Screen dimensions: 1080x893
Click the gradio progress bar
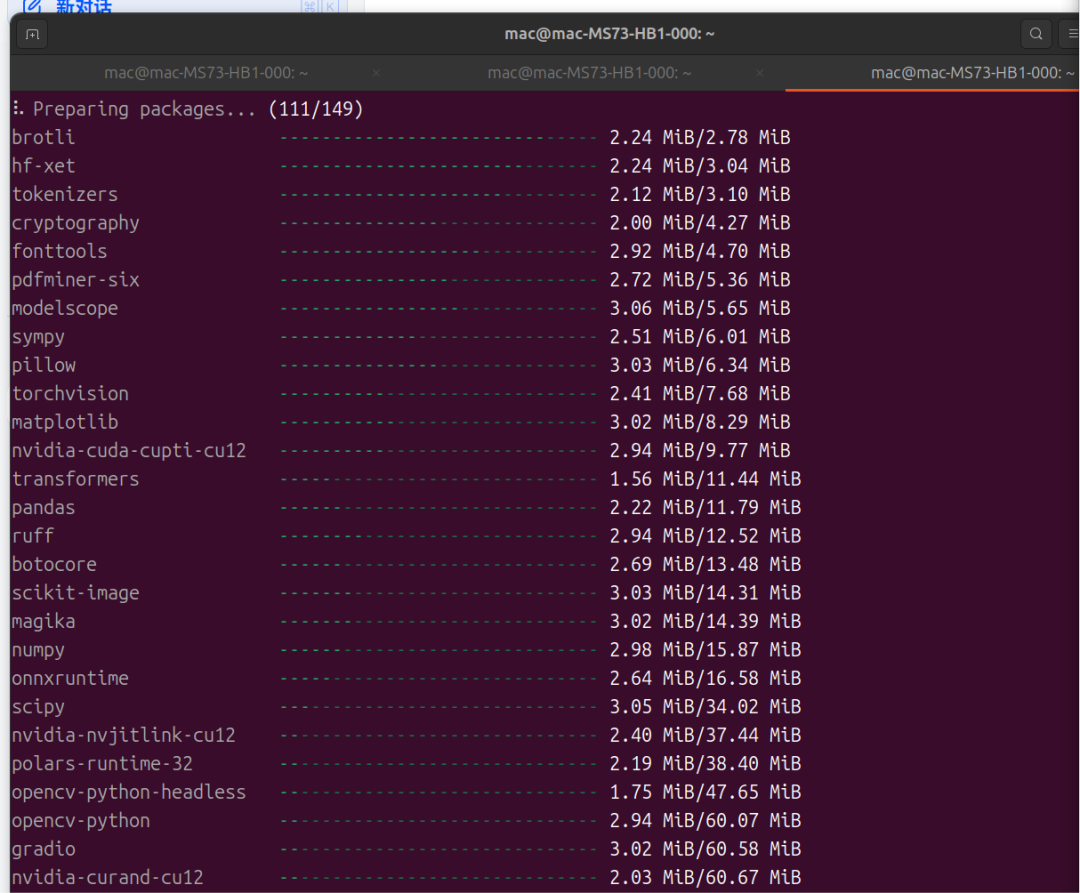coord(438,849)
